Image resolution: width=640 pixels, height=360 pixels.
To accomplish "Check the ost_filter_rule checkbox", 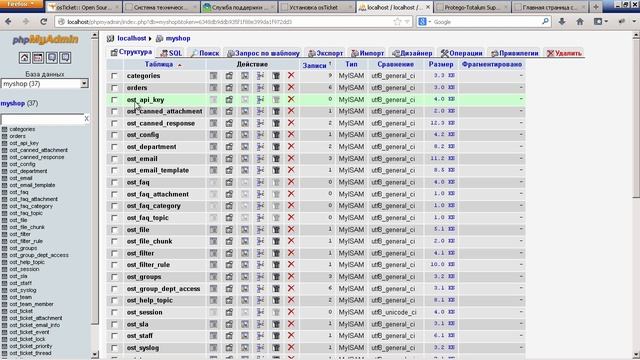I will 114,265.
